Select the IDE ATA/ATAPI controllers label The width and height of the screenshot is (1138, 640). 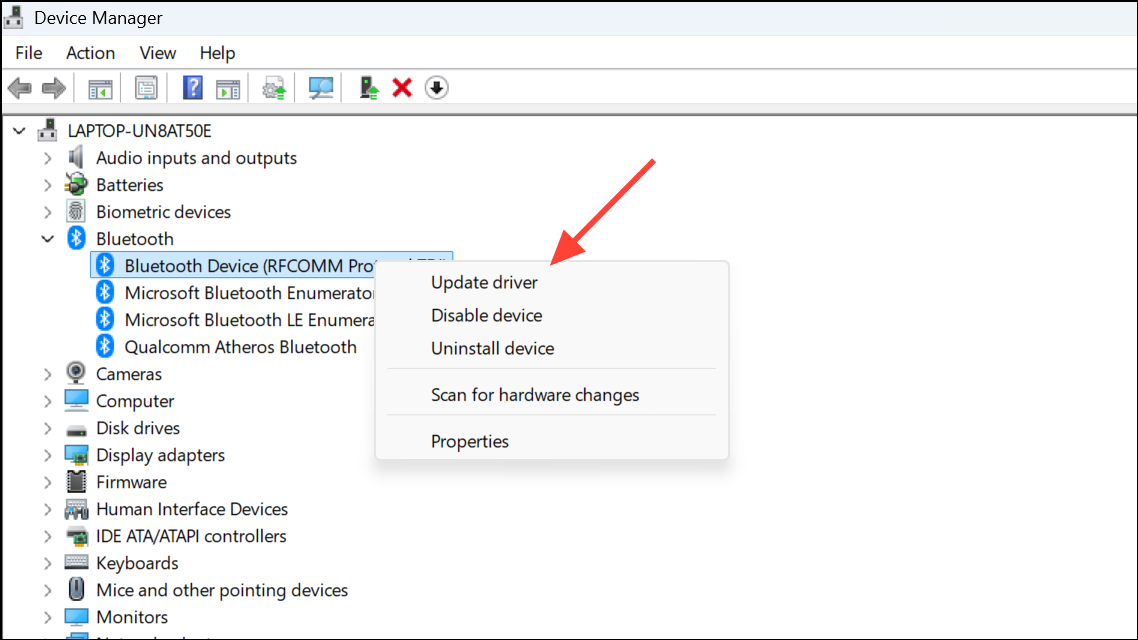191,536
